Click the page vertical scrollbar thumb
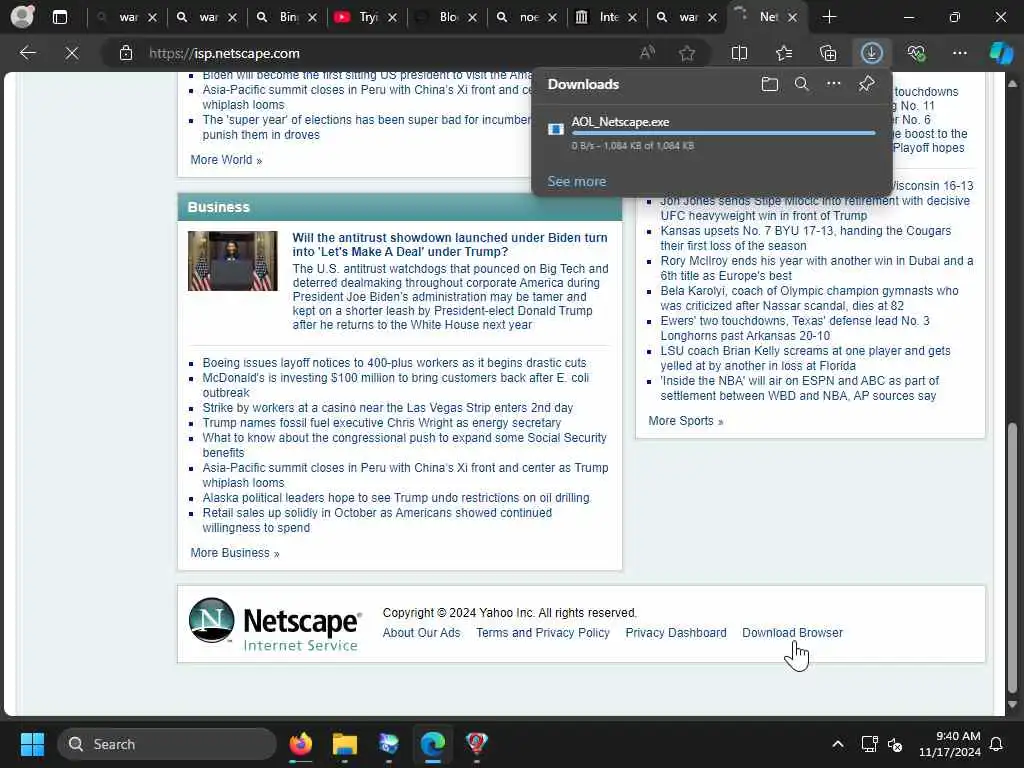1024x768 pixels. 1012,558
